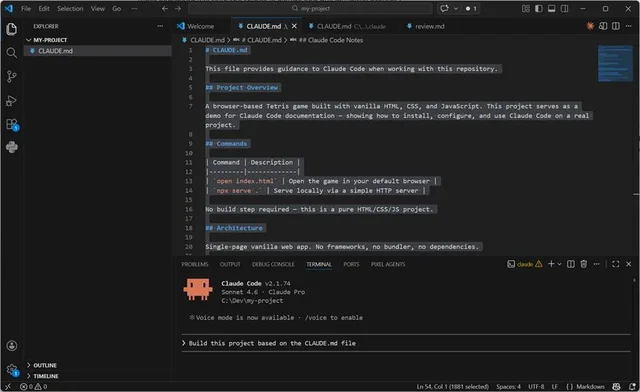Screen dimensions: 640x392
Task: Select CLAUDE.md in the Explorer tree
Action: coord(98,51)
